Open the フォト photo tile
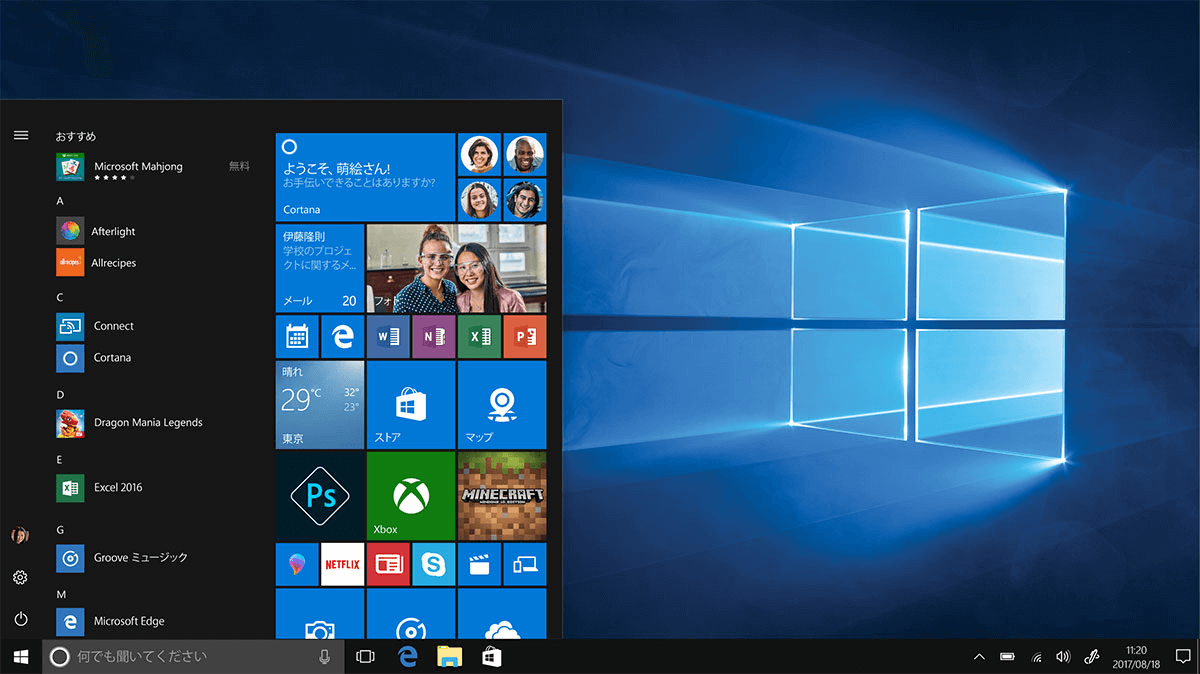Viewport: 1200px width, 674px height. coord(457,268)
